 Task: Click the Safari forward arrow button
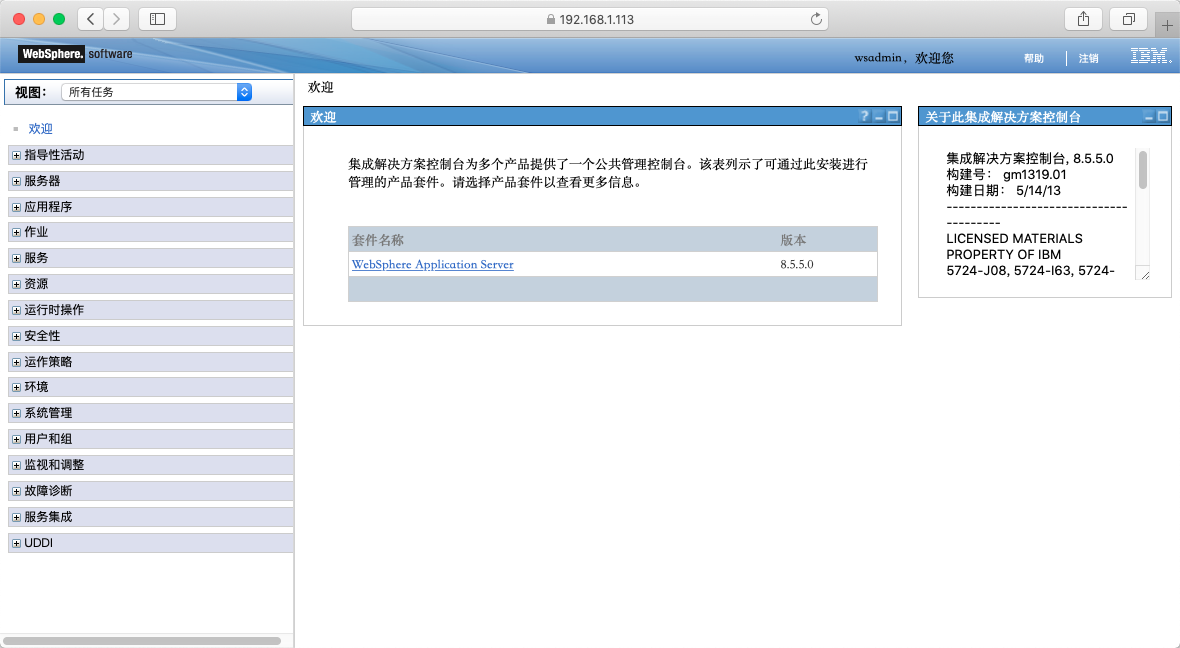[x=117, y=19]
